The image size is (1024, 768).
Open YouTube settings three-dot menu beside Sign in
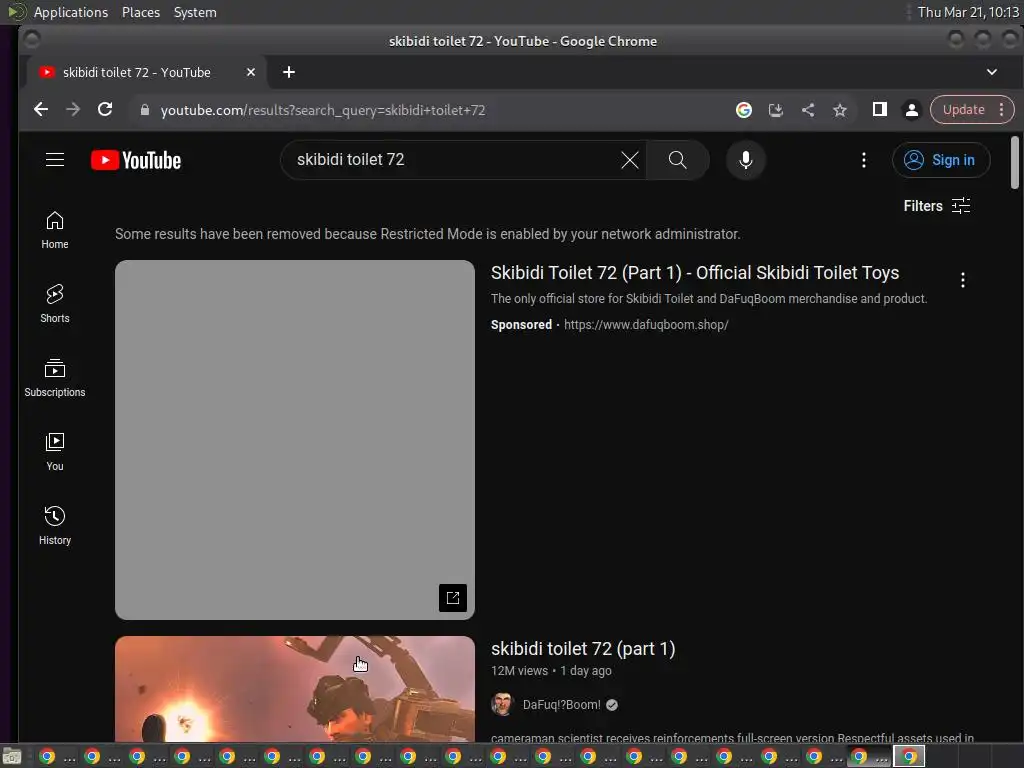point(863,160)
